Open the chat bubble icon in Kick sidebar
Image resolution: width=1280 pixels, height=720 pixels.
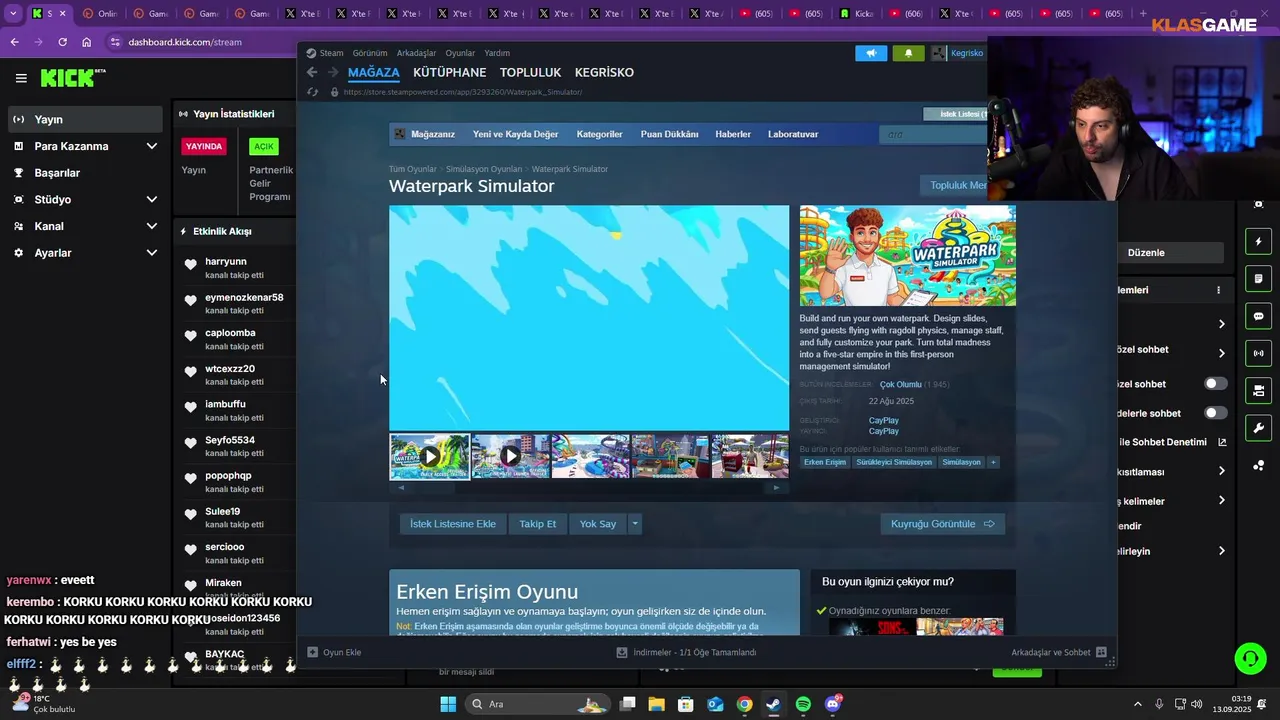(1259, 316)
